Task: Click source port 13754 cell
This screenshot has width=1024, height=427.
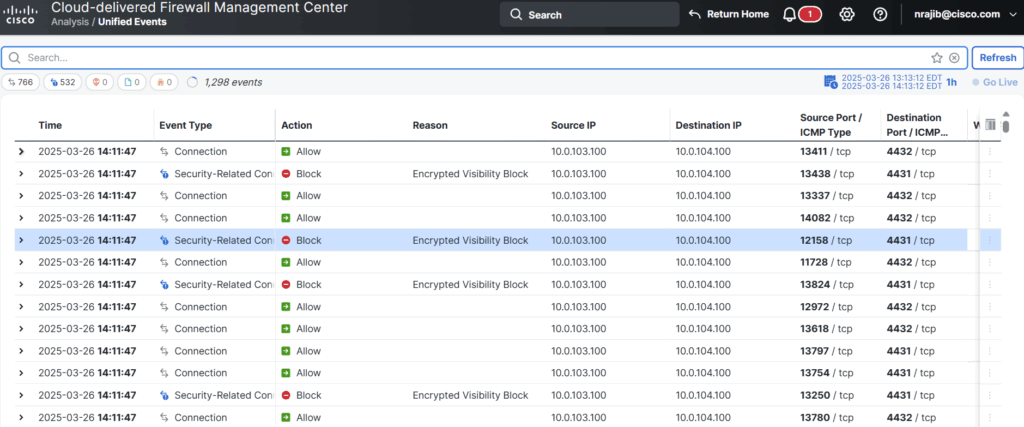Action: click(x=826, y=373)
